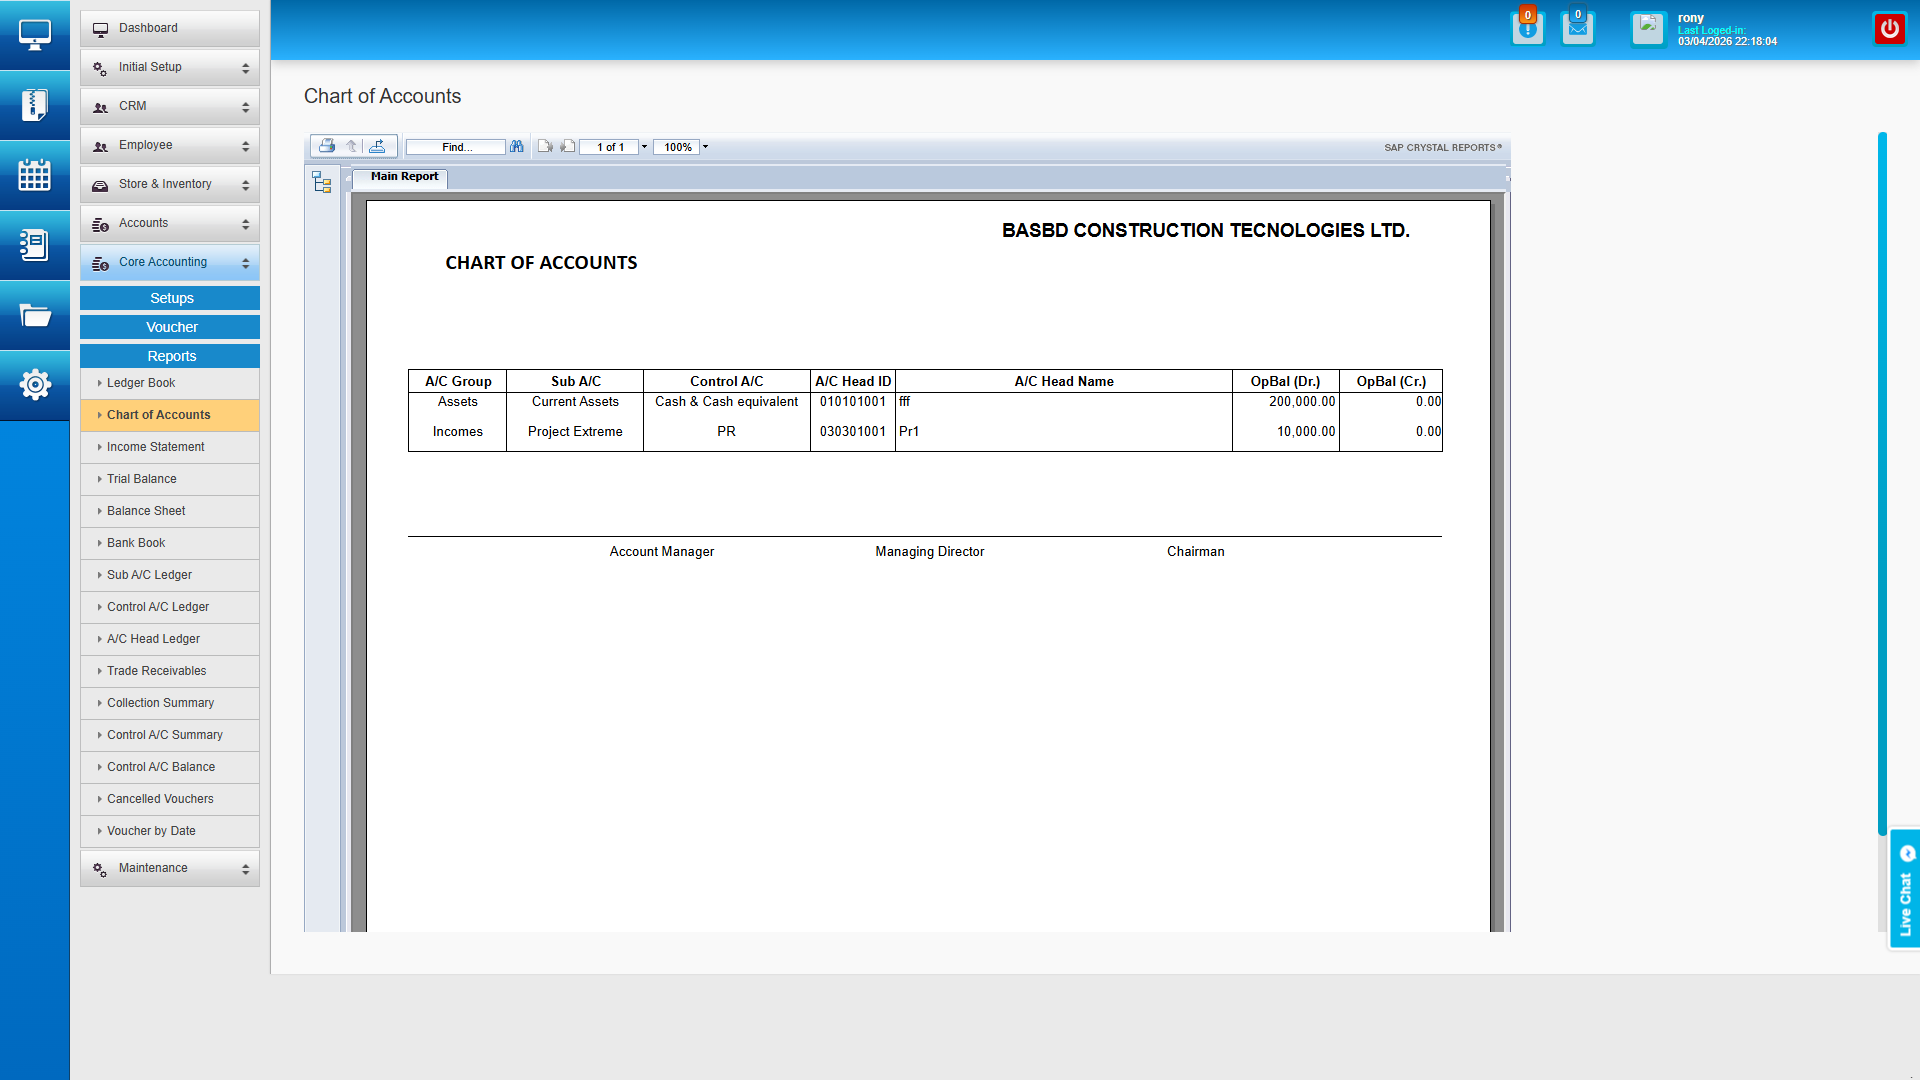This screenshot has height=1080, width=1920.
Task: Click the calendar icon in left strip
Action: click(34, 175)
